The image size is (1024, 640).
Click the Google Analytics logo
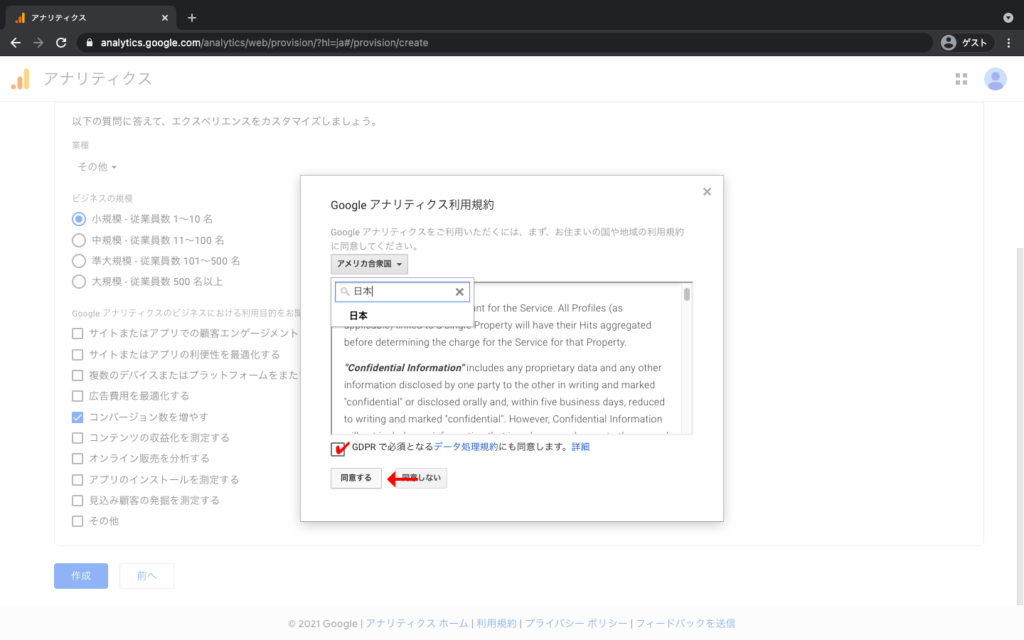pos(20,79)
